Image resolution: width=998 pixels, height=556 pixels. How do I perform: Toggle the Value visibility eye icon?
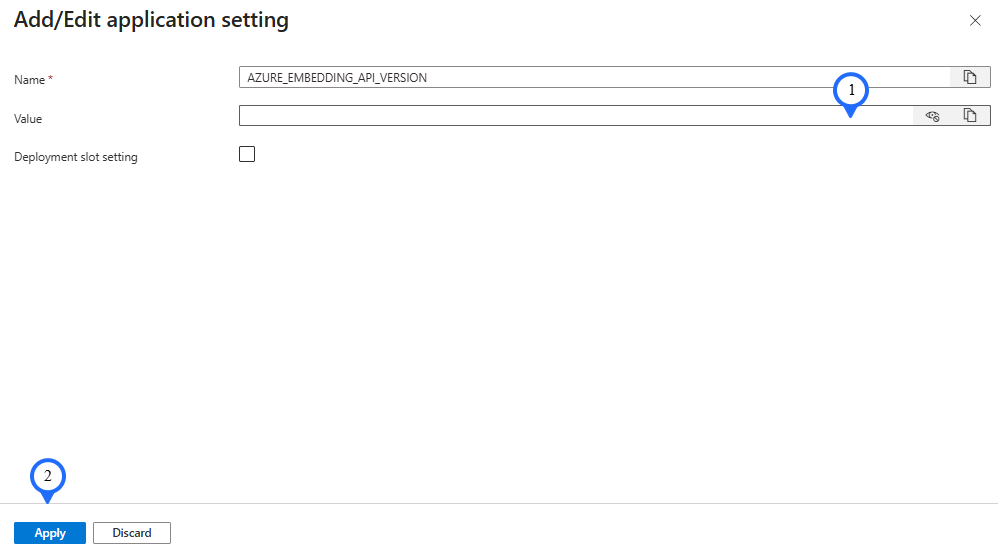tap(932, 116)
